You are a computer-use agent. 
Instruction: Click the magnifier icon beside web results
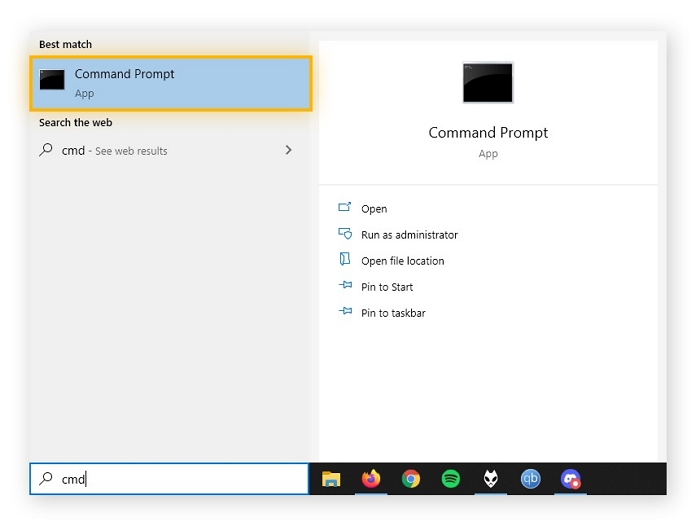point(46,150)
